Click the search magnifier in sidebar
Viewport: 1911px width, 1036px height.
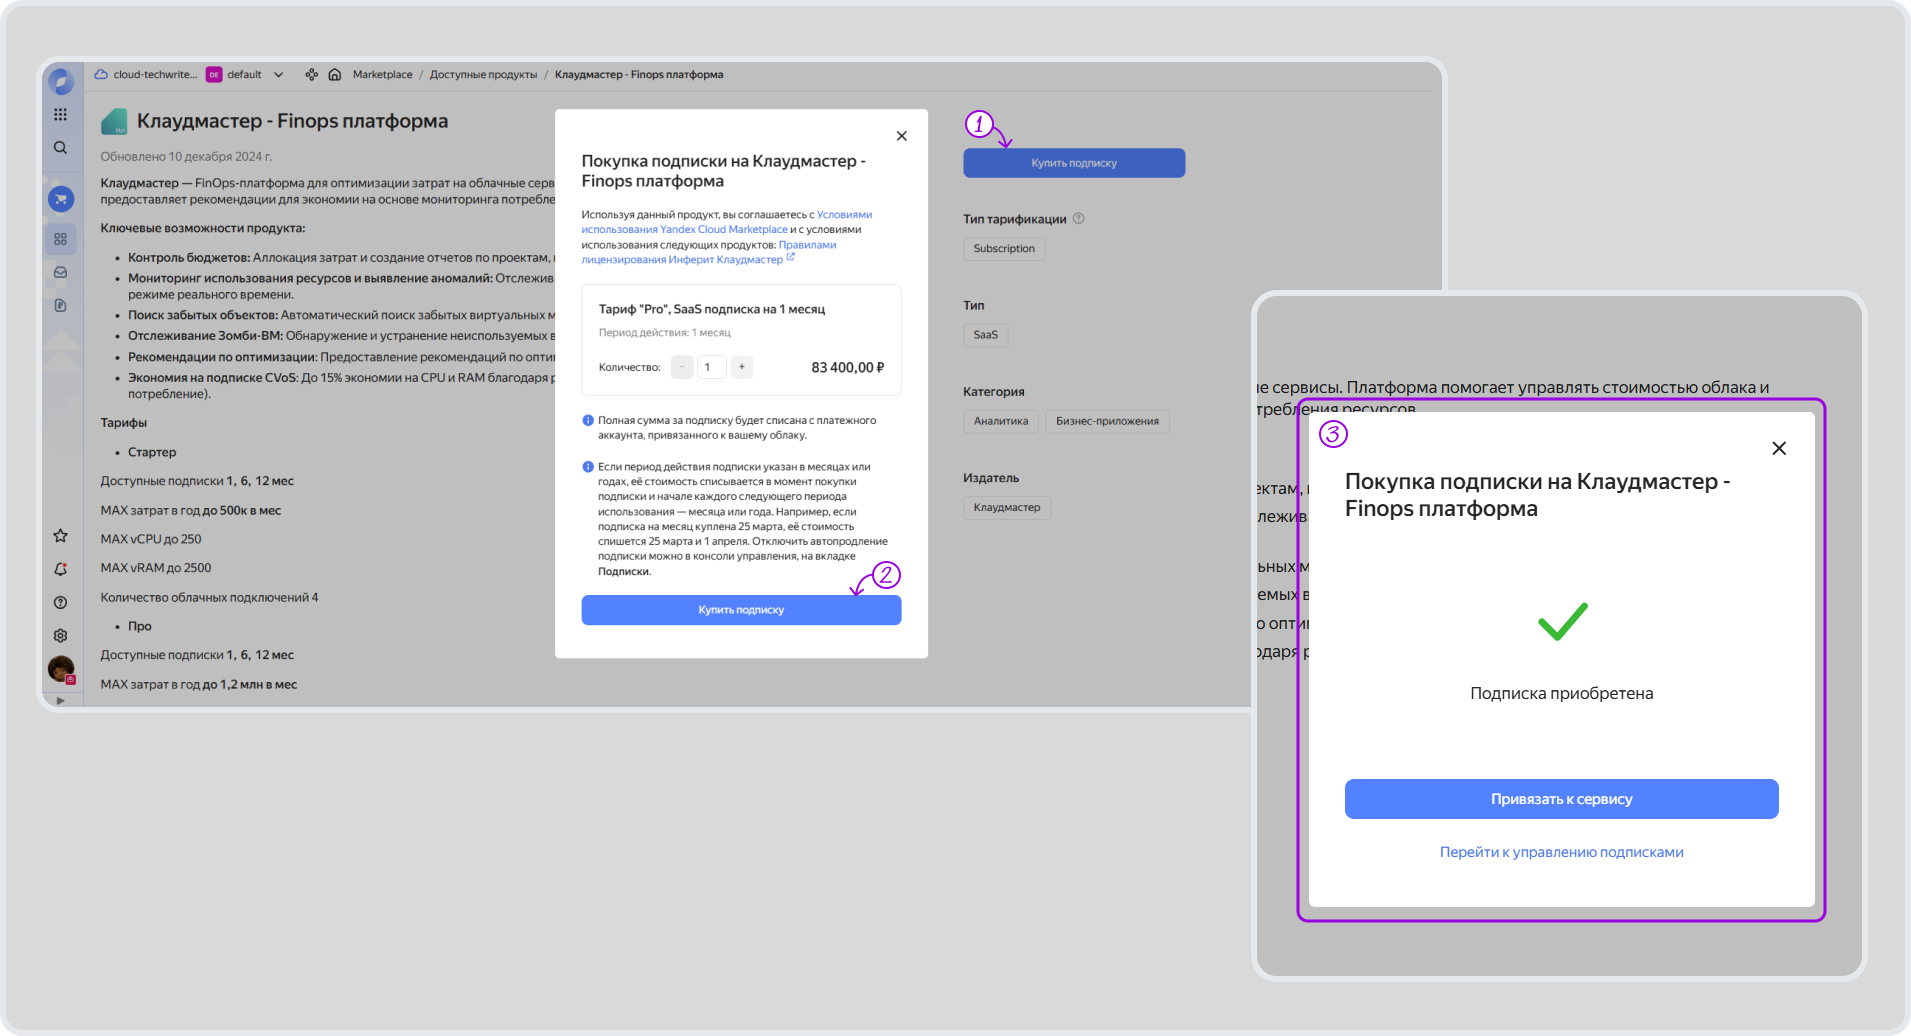(61, 148)
